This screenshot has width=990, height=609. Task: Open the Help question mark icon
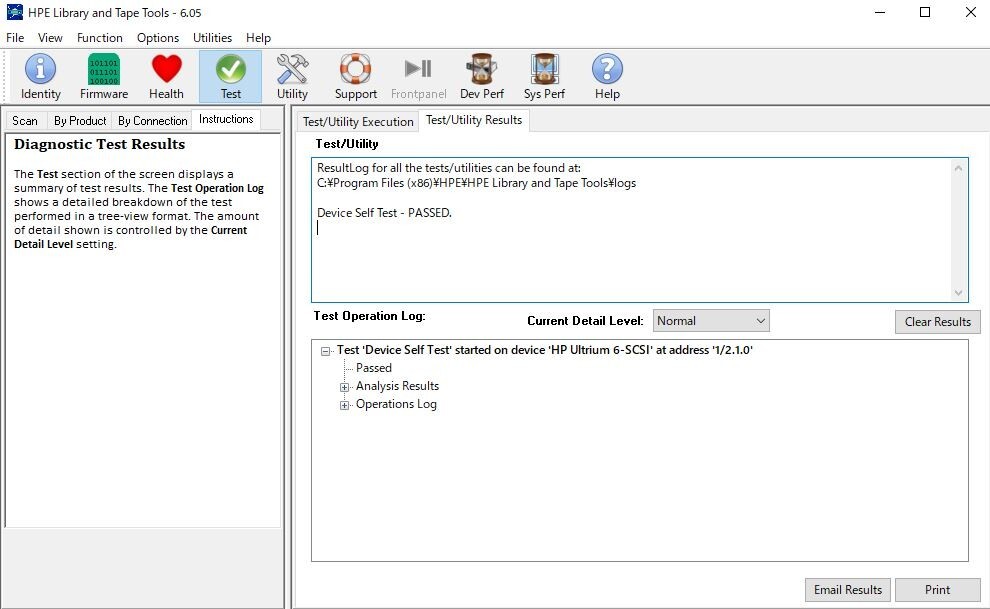click(607, 76)
